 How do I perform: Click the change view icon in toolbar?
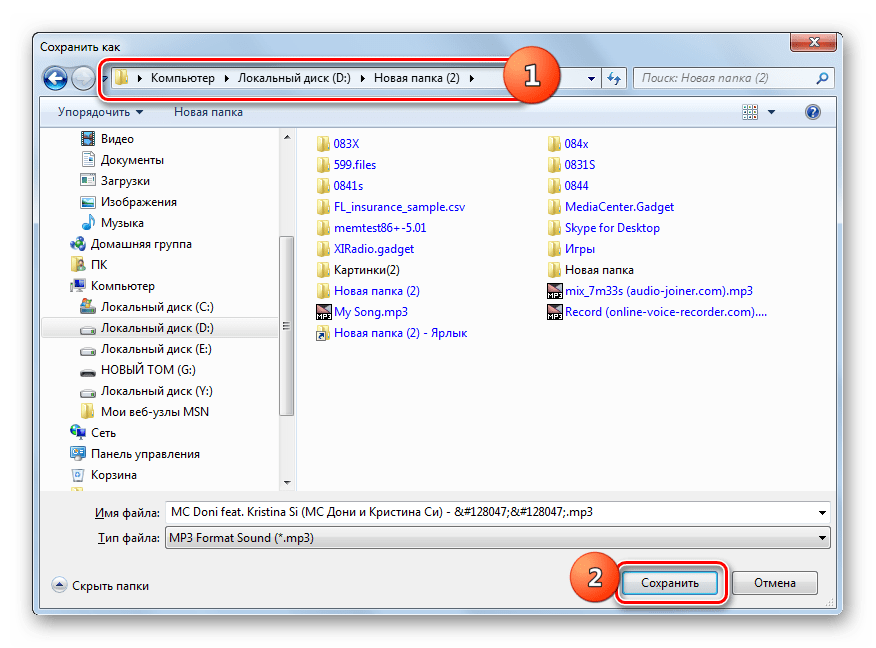click(x=750, y=112)
